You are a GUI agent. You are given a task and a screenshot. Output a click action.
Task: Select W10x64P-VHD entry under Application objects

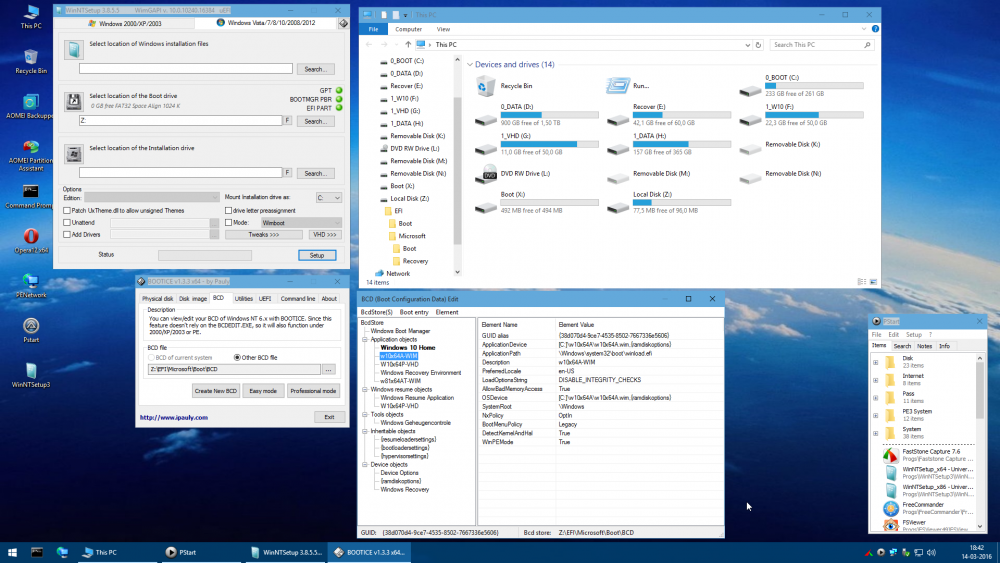(399, 364)
